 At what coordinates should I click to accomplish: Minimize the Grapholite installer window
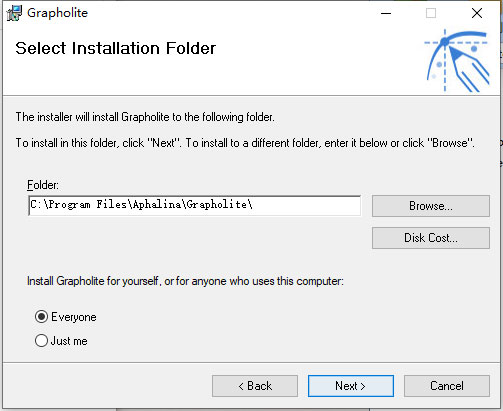tap(386, 13)
